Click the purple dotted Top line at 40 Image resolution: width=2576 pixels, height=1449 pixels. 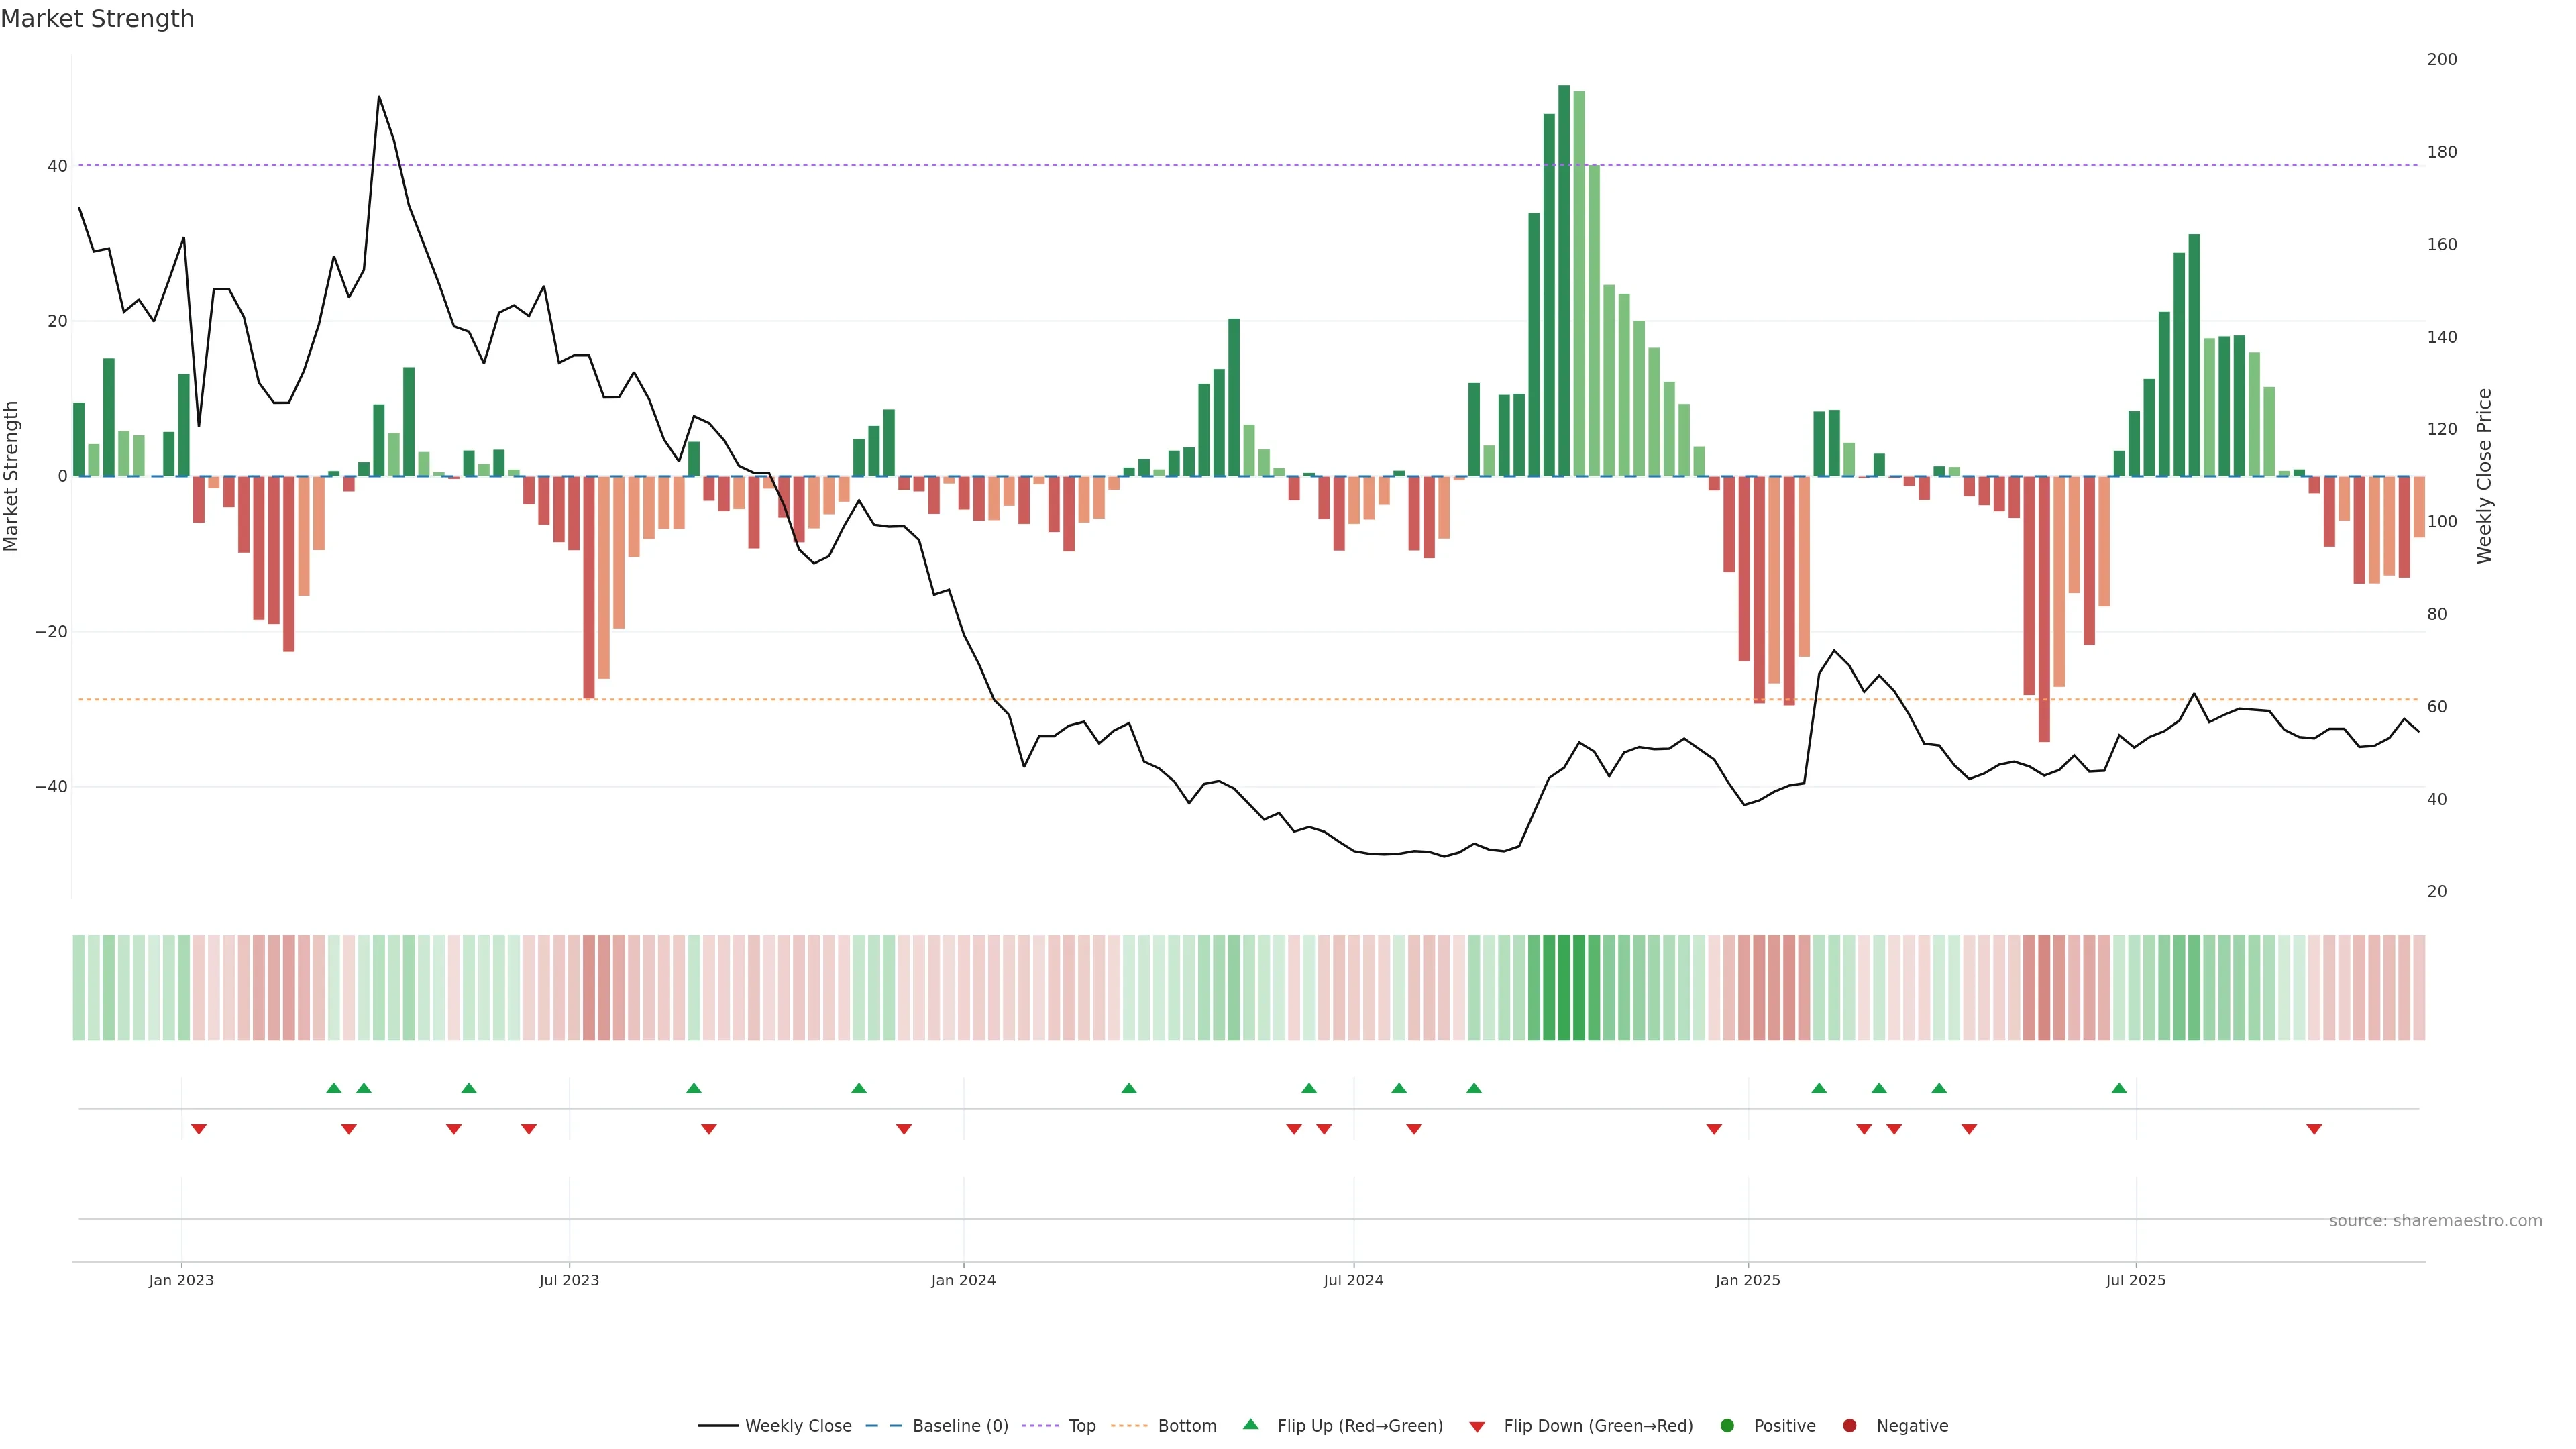pyautogui.click(x=1000, y=165)
